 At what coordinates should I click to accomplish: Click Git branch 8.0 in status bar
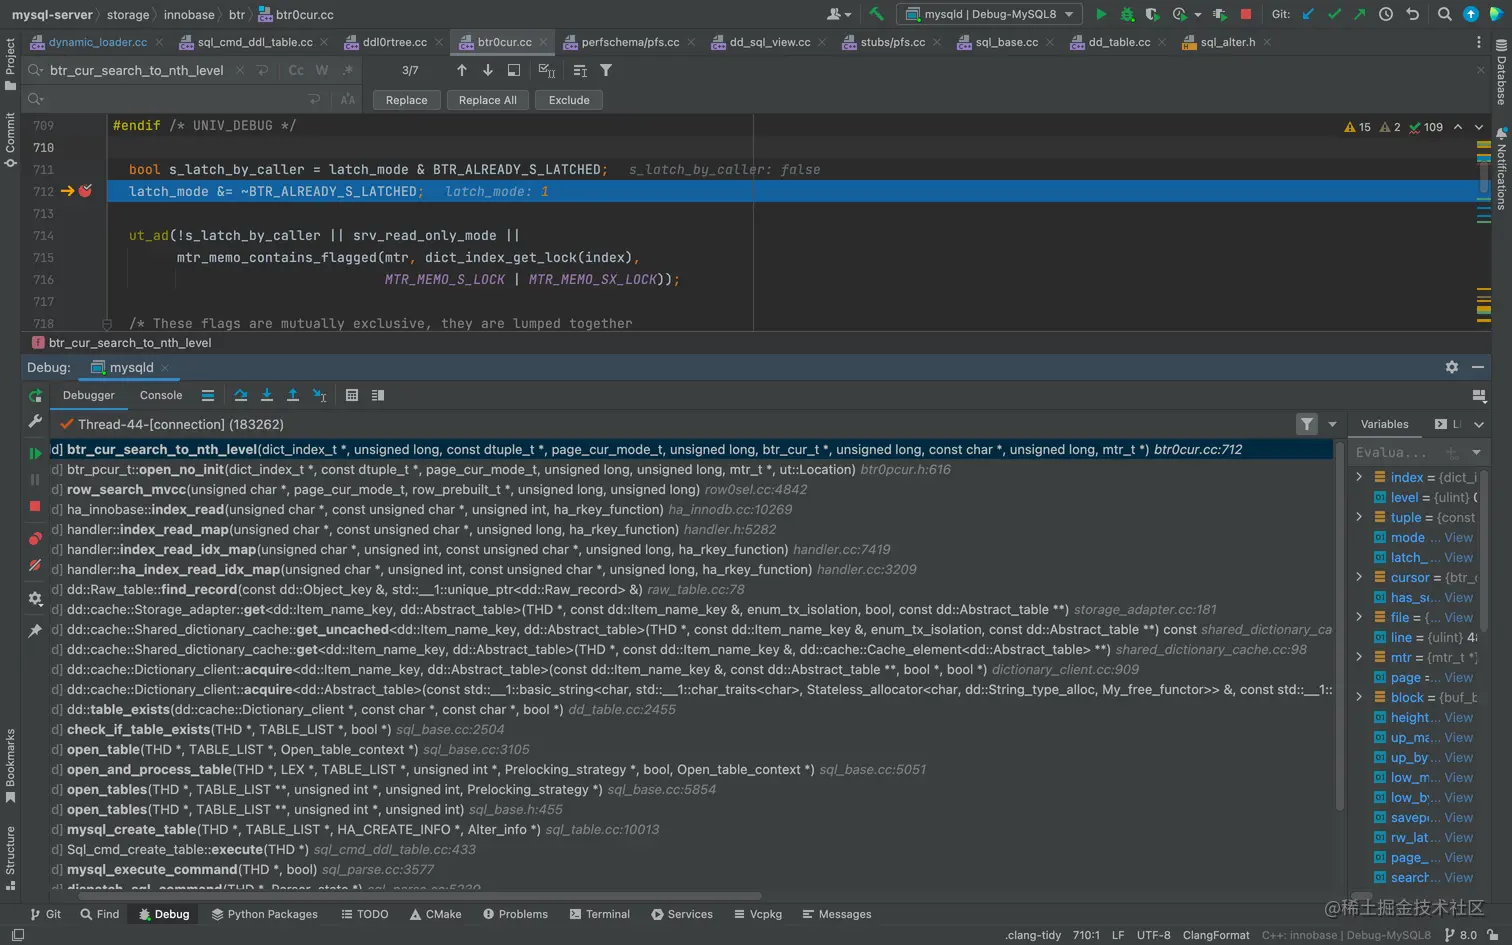(1461, 935)
